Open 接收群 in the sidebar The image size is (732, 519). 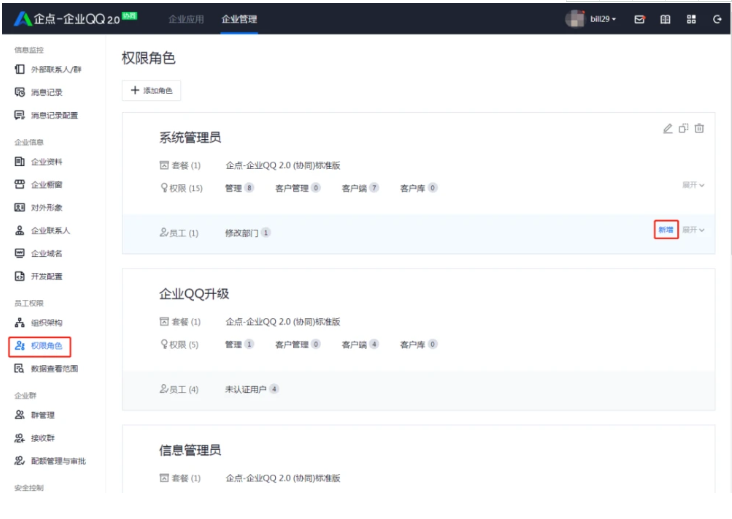pos(35,438)
